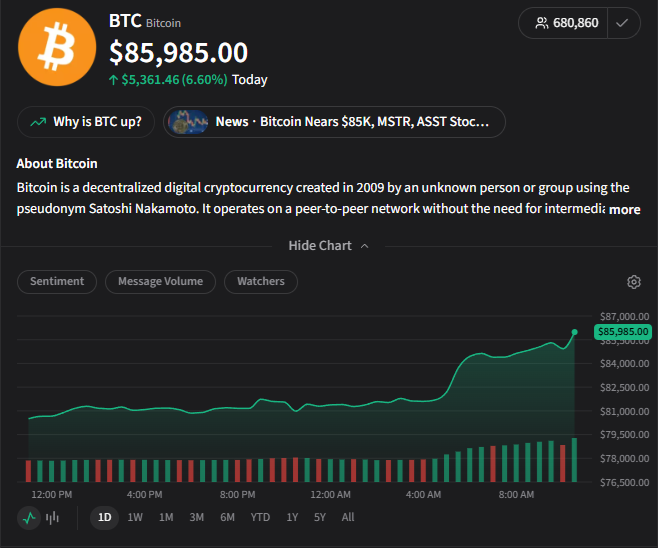Select the 1W time range

(135, 518)
